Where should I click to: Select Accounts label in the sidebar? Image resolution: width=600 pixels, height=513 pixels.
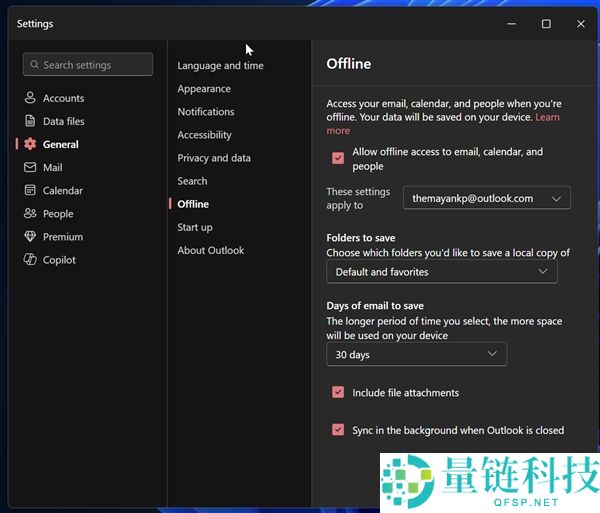coord(64,98)
